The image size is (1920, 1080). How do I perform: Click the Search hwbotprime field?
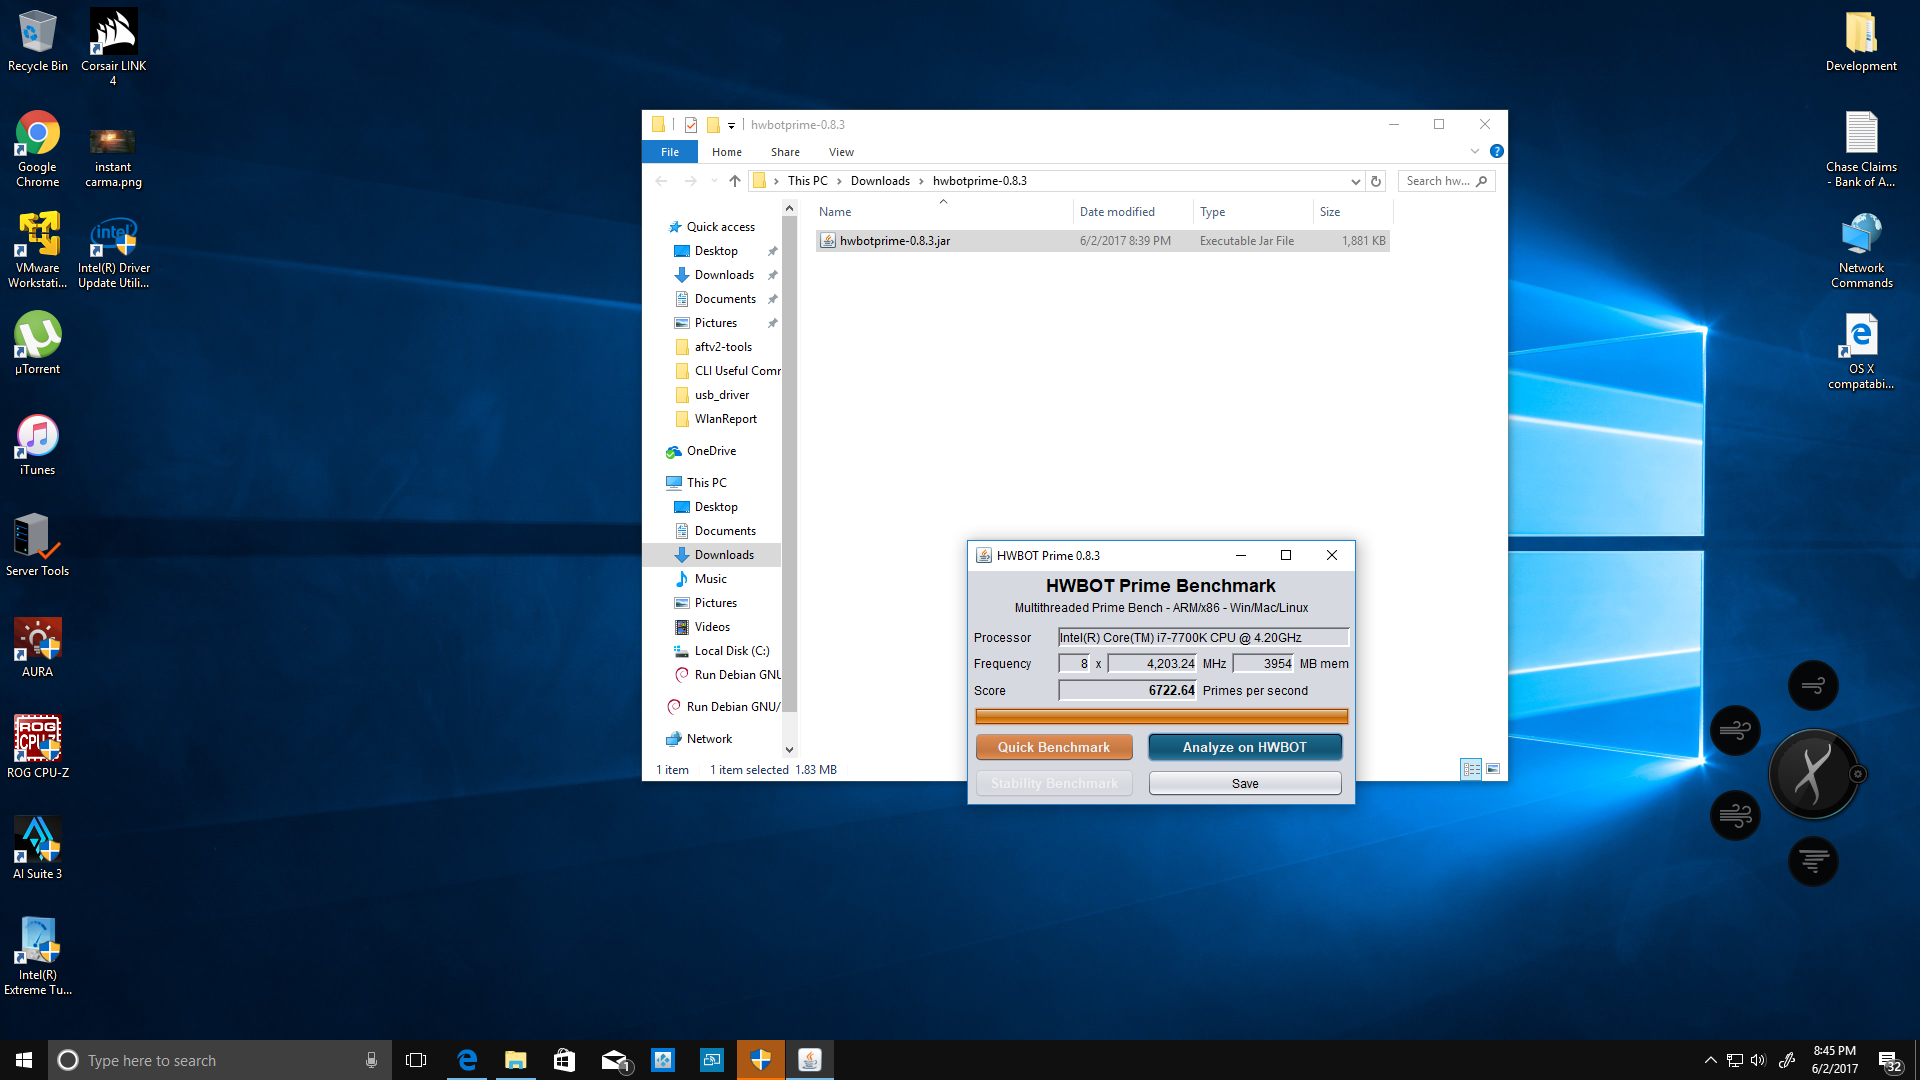[x=1446, y=181]
